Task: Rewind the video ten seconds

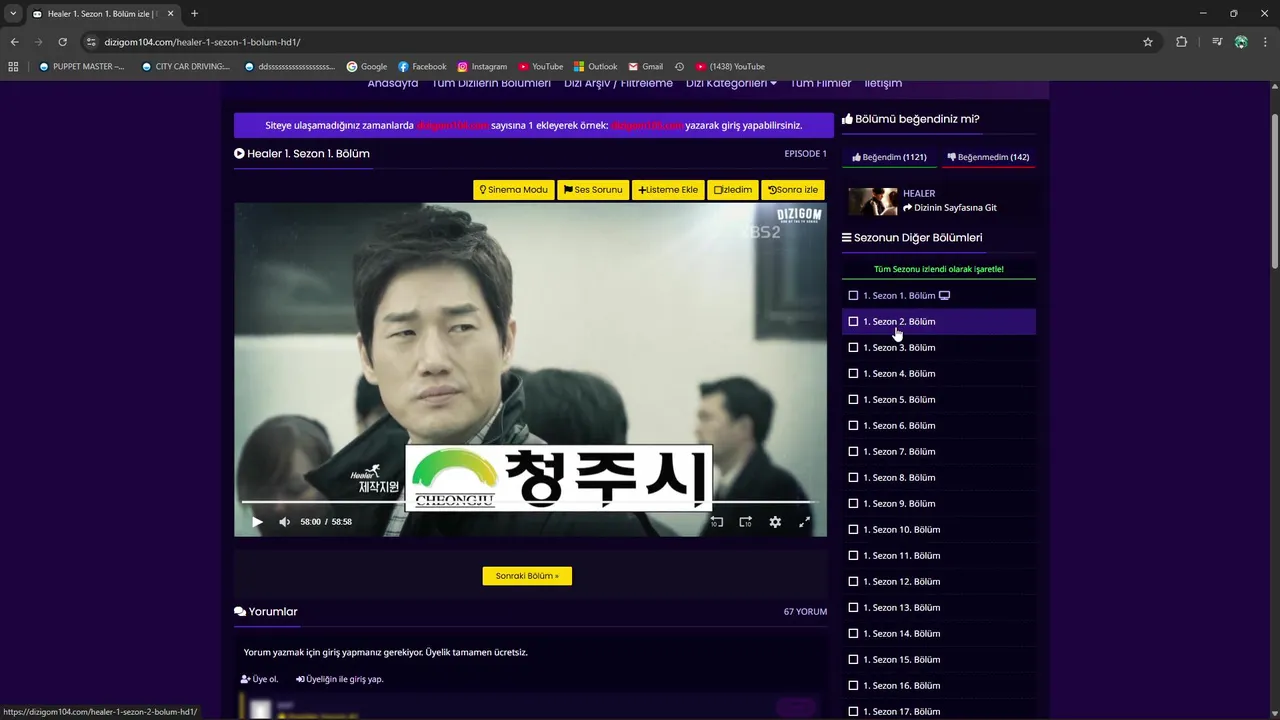Action: [x=717, y=522]
